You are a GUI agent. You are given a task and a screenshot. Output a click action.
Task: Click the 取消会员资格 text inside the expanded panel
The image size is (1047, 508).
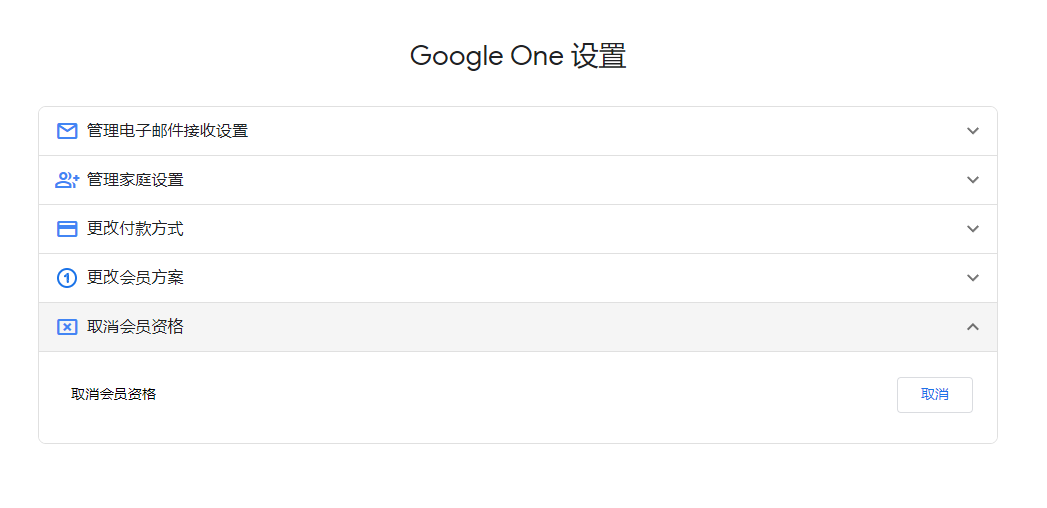click(x=113, y=394)
